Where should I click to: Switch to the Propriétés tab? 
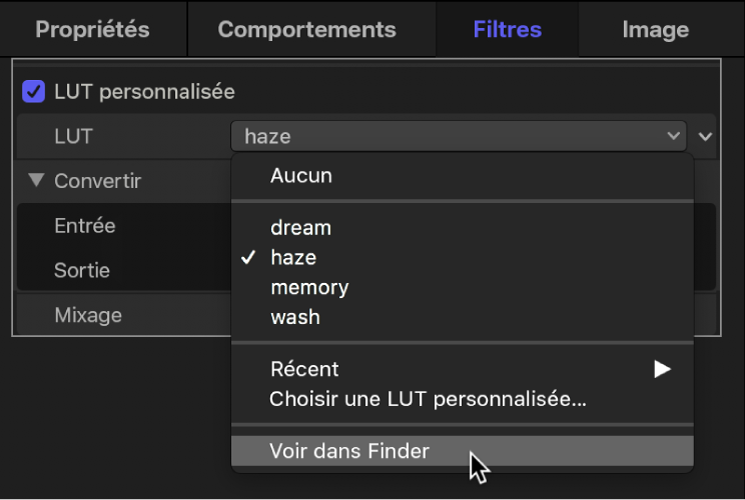[x=92, y=29]
